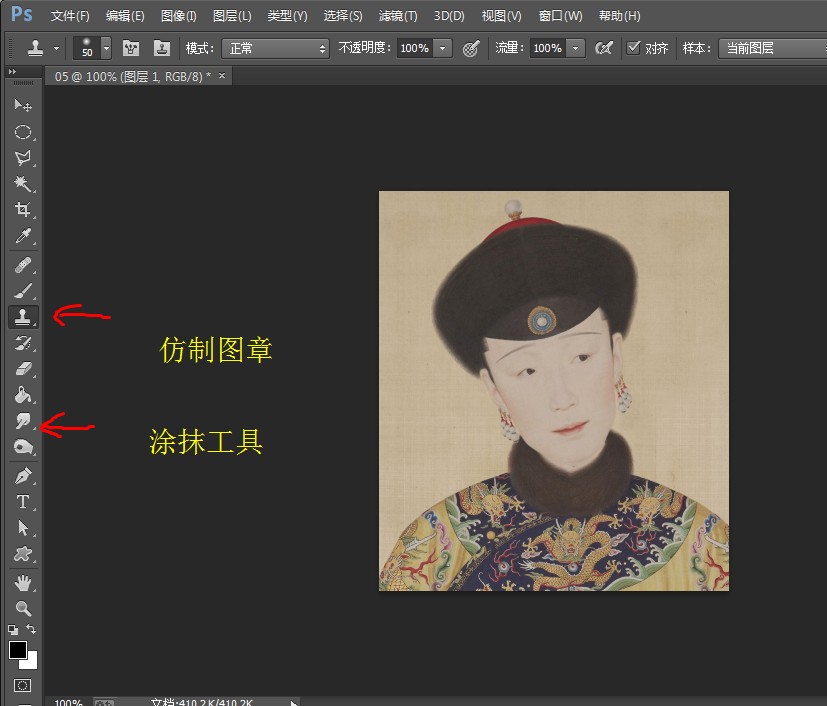Screen dimensions: 827x706
Task: Select the History Brush tool
Action: point(23,343)
